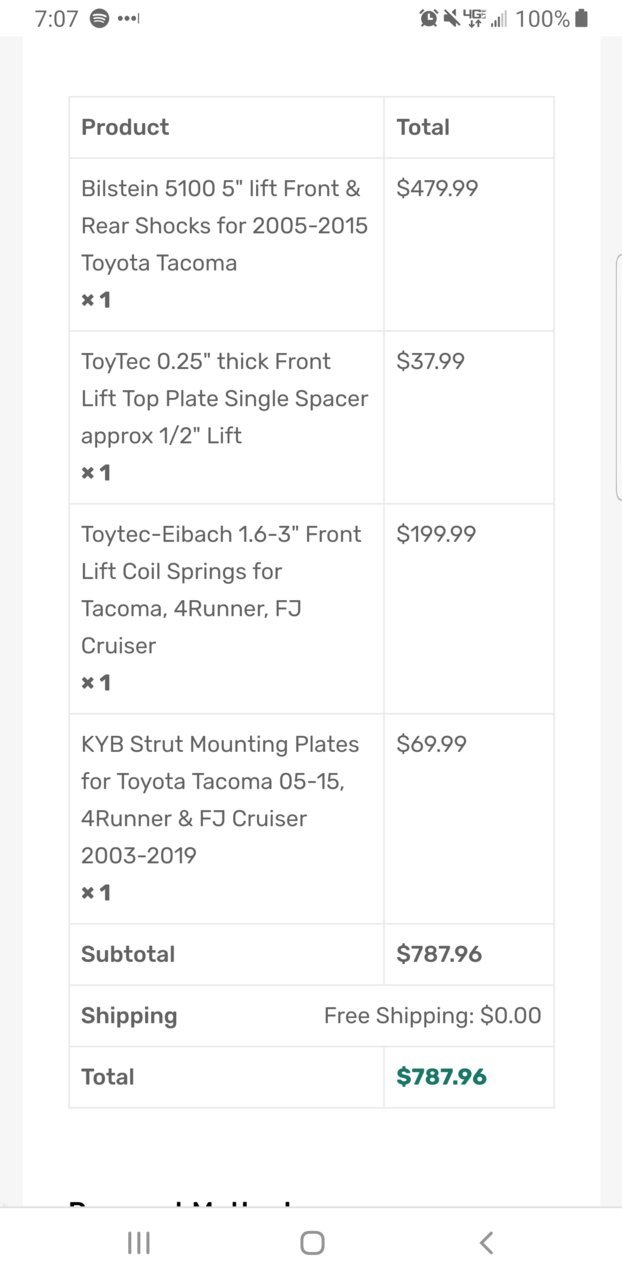The height and width of the screenshot is (1279, 622).
Task: Tap the 7:07 clock in status bar
Action: (x=56, y=18)
